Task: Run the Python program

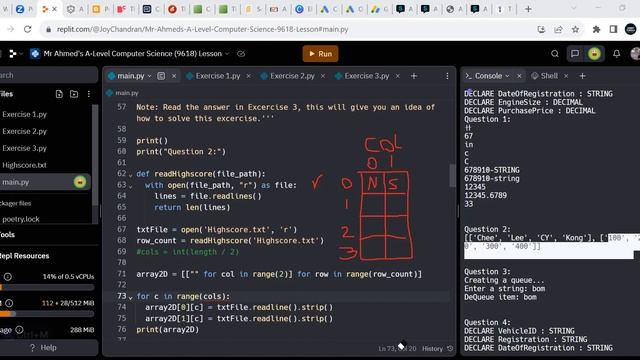Action: [320, 53]
